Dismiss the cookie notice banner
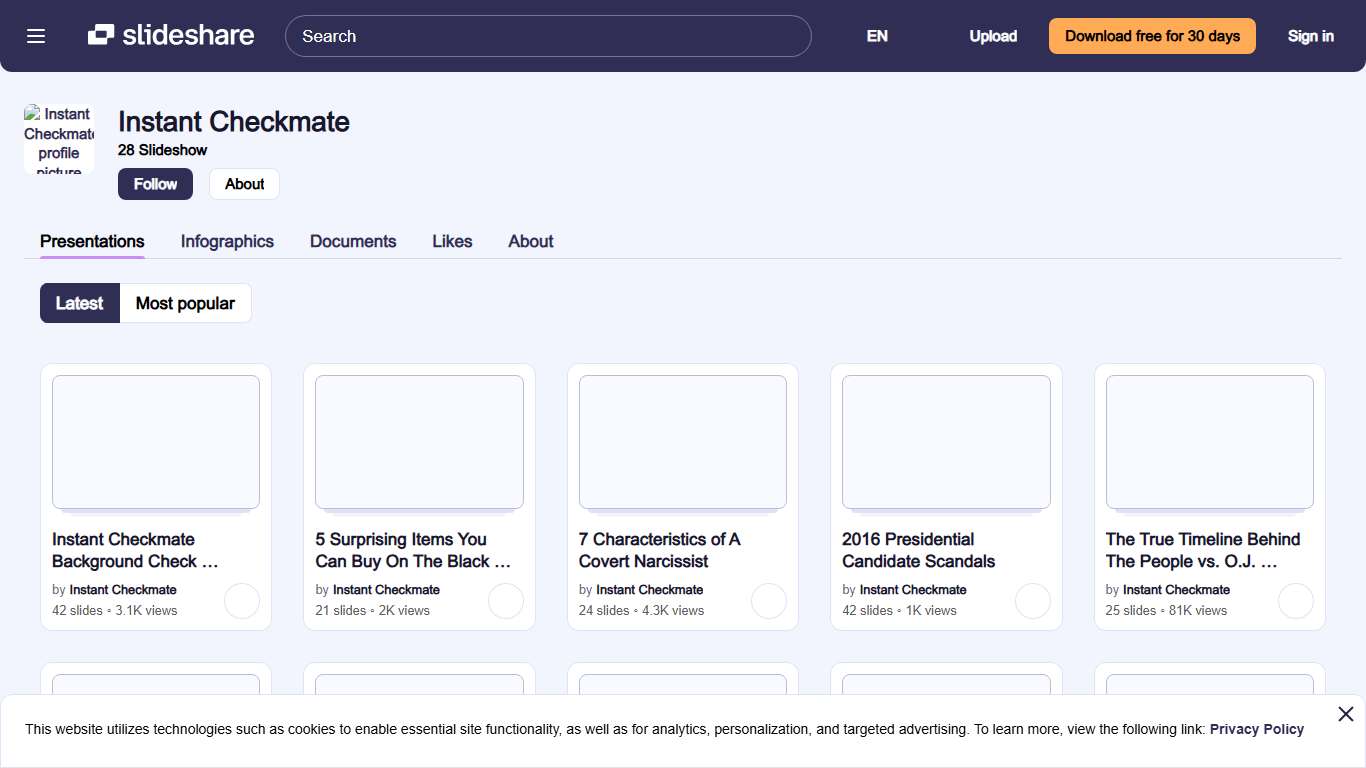This screenshot has width=1366, height=768. click(1345, 714)
